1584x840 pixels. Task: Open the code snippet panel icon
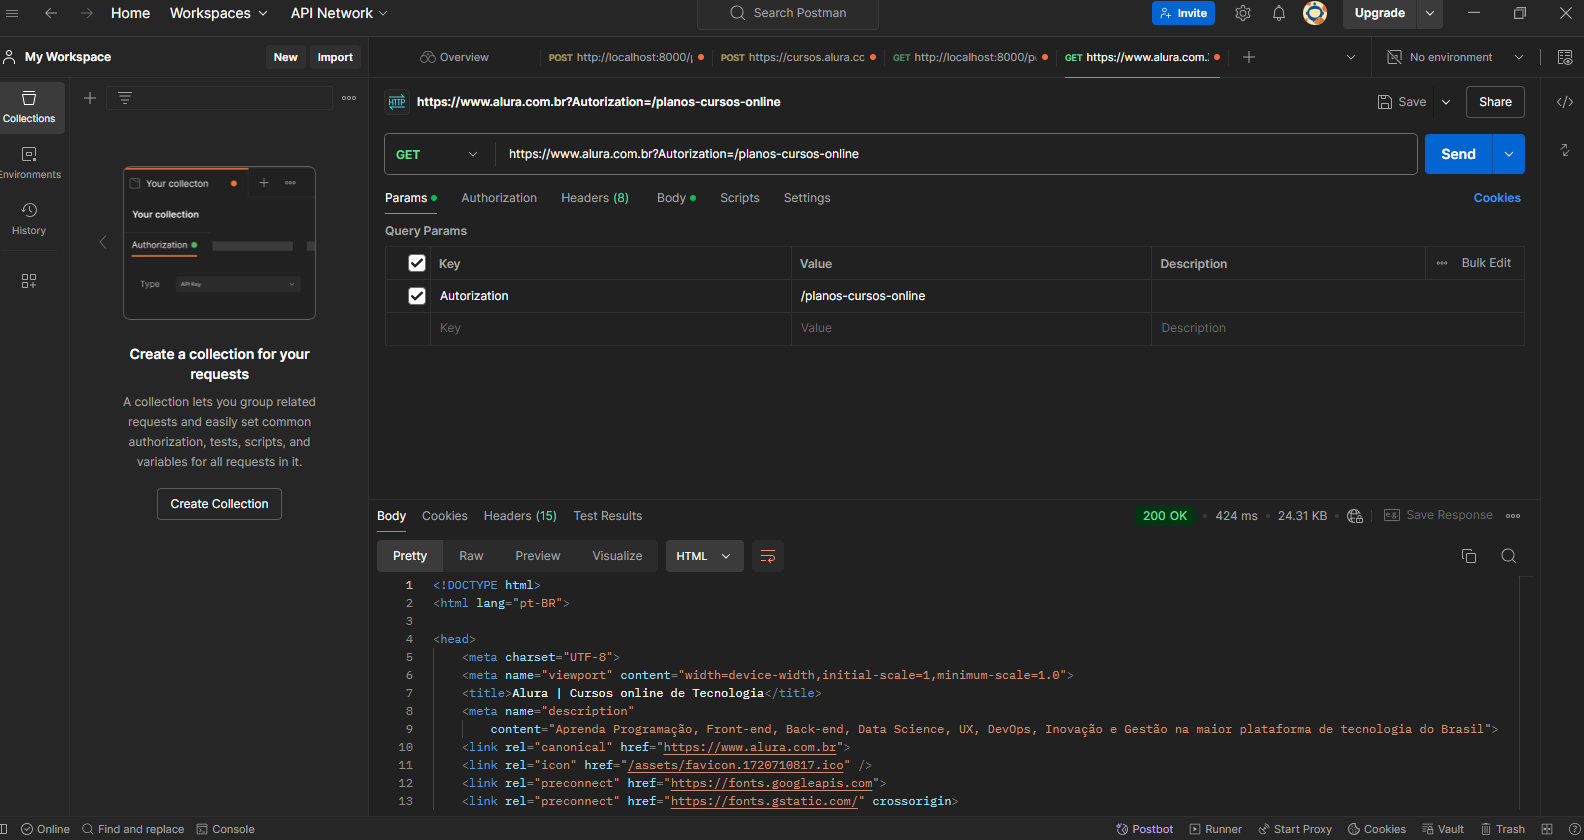[1565, 102]
